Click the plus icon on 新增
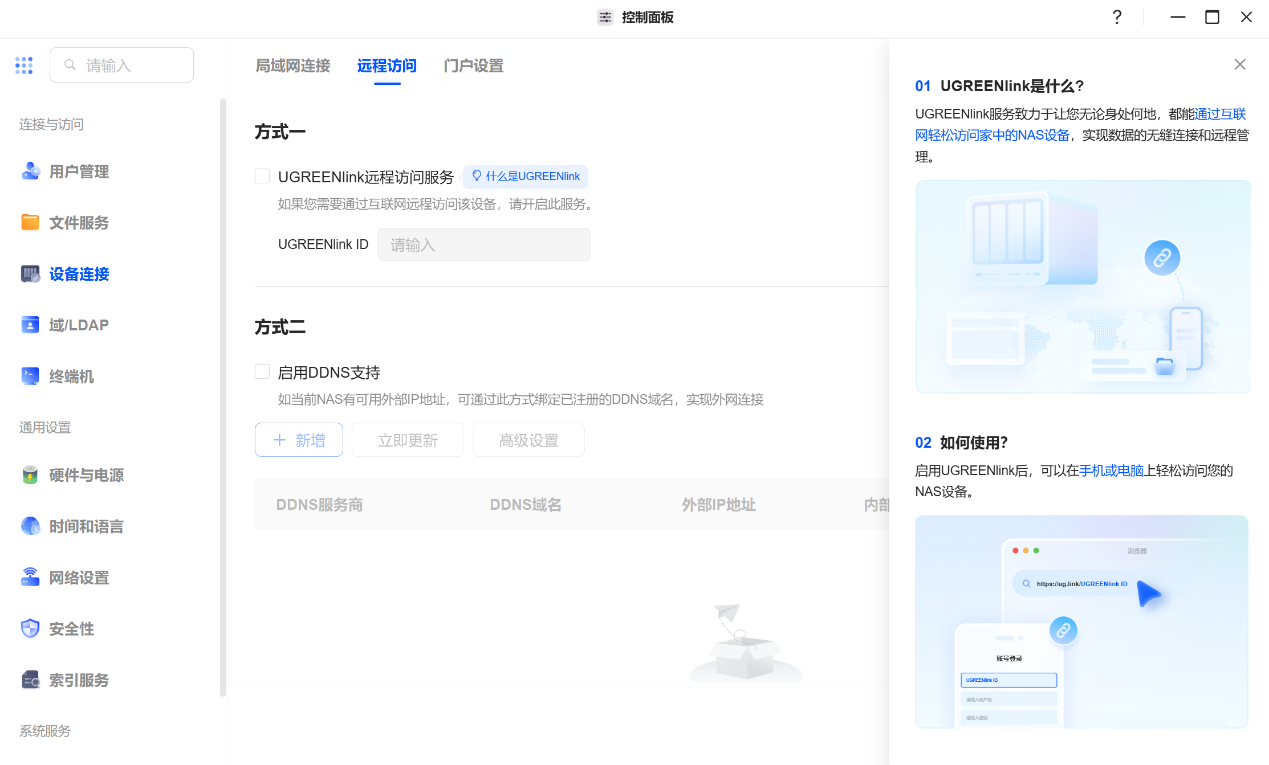This screenshot has width=1269, height=765. [x=280, y=440]
